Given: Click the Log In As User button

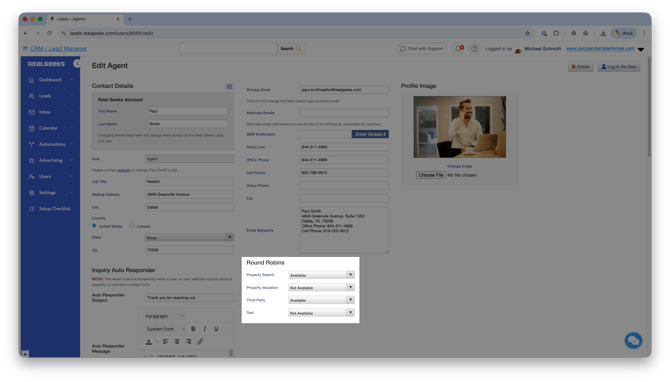Looking at the screenshot, I should [x=619, y=67].
